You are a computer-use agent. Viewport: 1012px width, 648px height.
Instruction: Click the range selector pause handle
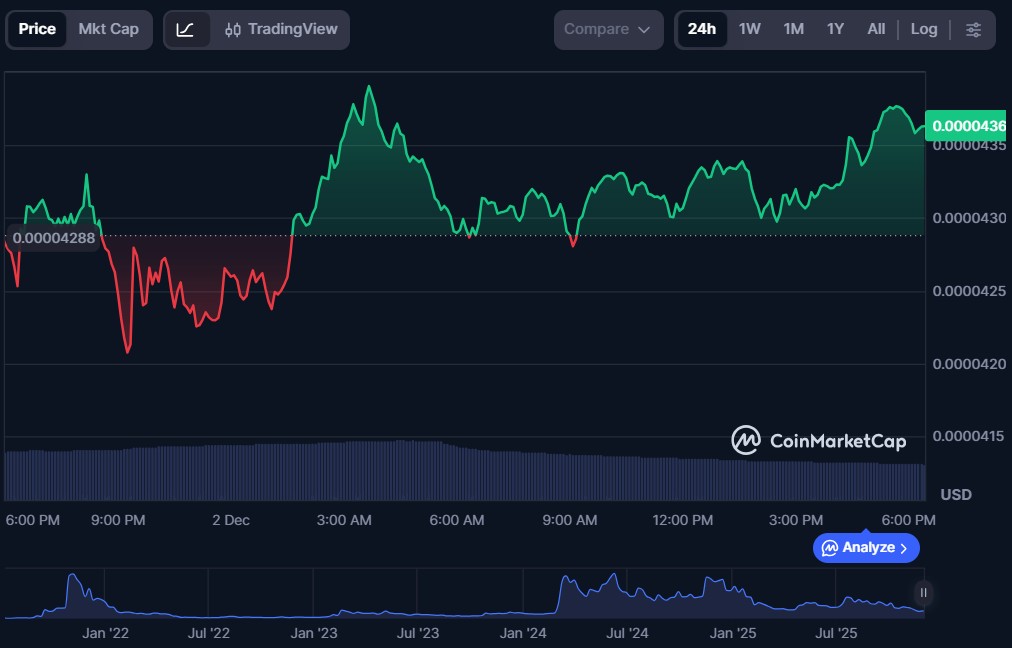(x=924, y=593)
